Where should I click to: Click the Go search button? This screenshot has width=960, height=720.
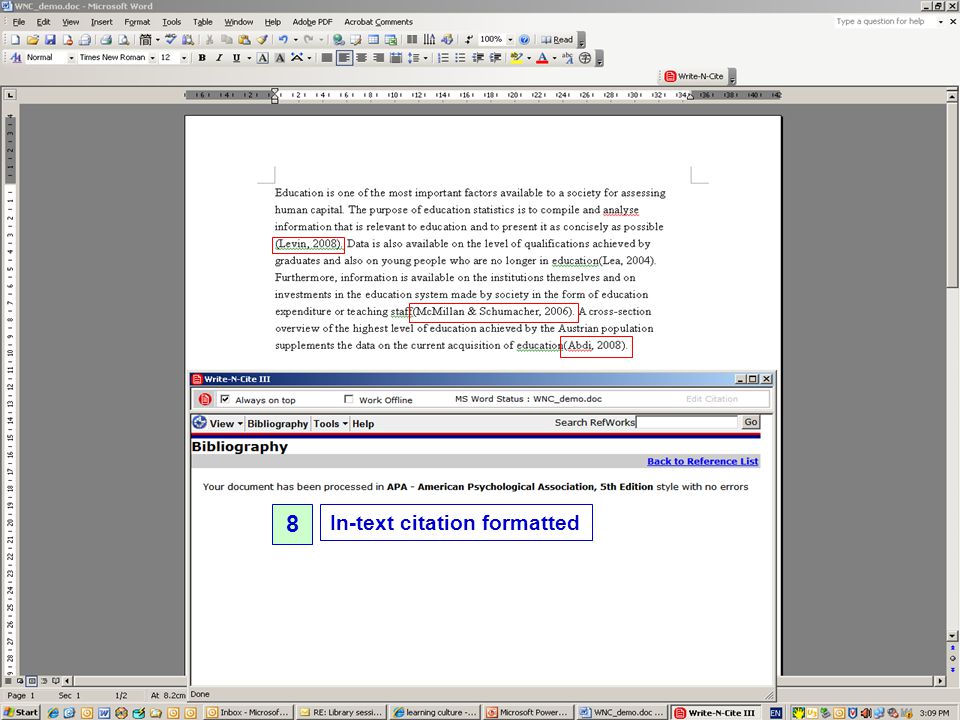pyautogui.click(x=751, y=422)
